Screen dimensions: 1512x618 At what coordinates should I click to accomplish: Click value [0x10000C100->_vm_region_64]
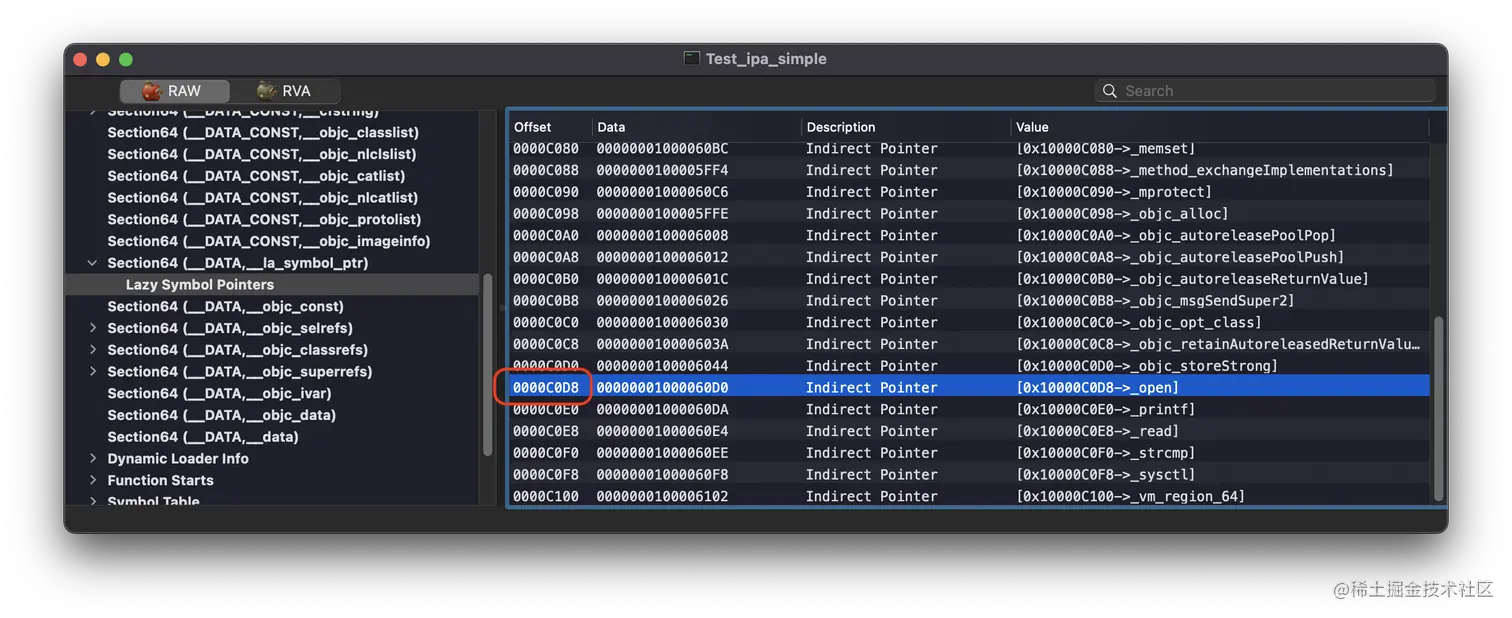[1130, 497]
